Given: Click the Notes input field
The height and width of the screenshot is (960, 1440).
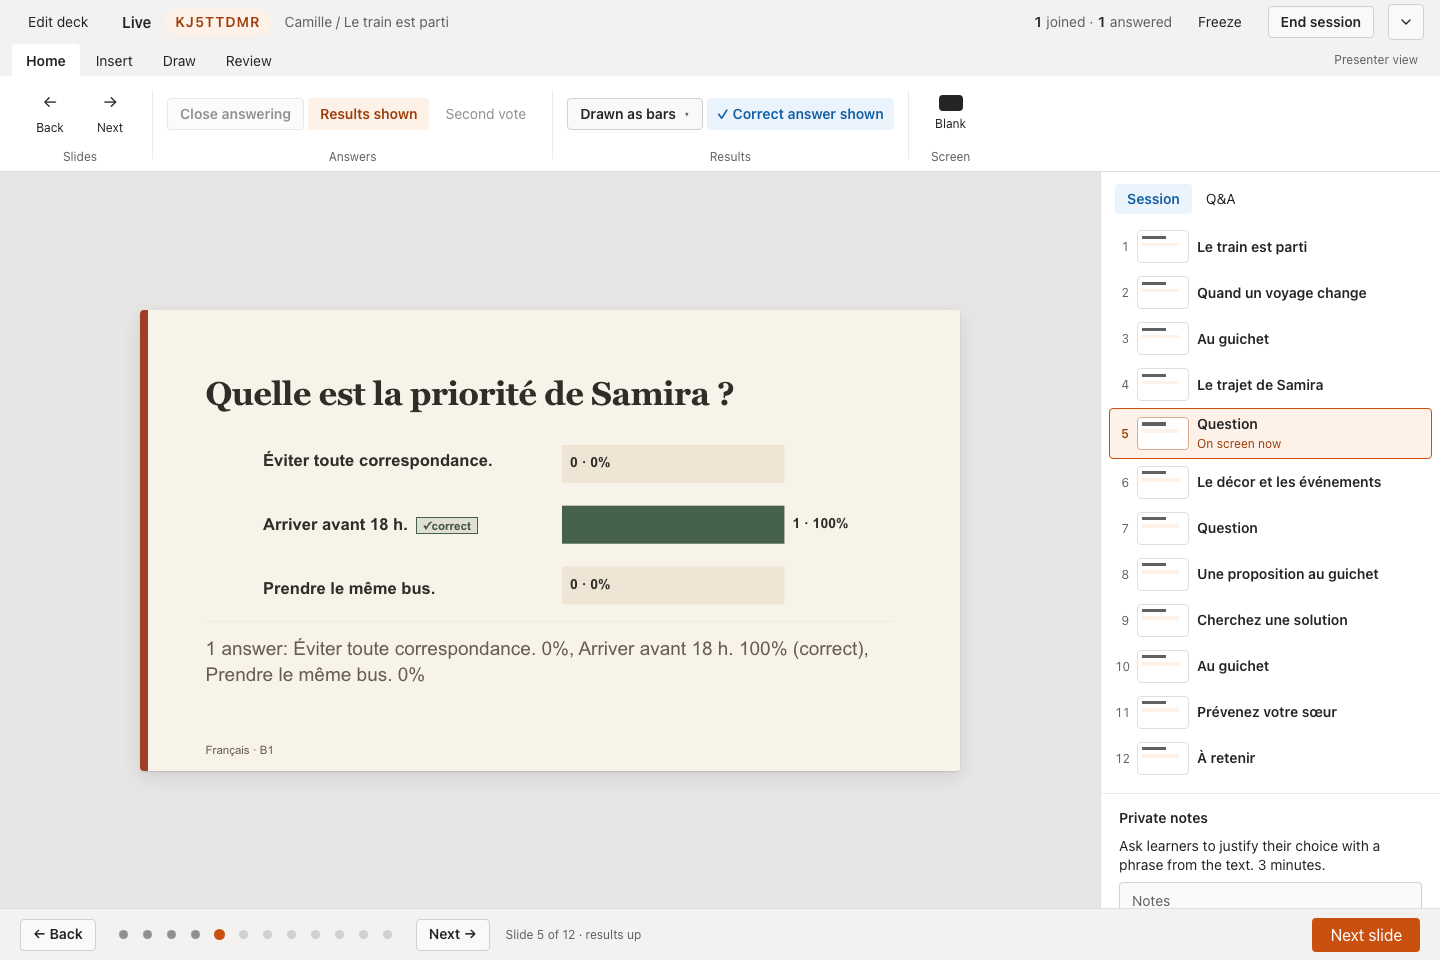Looking at the screenshot, I should pos(1270,896).
